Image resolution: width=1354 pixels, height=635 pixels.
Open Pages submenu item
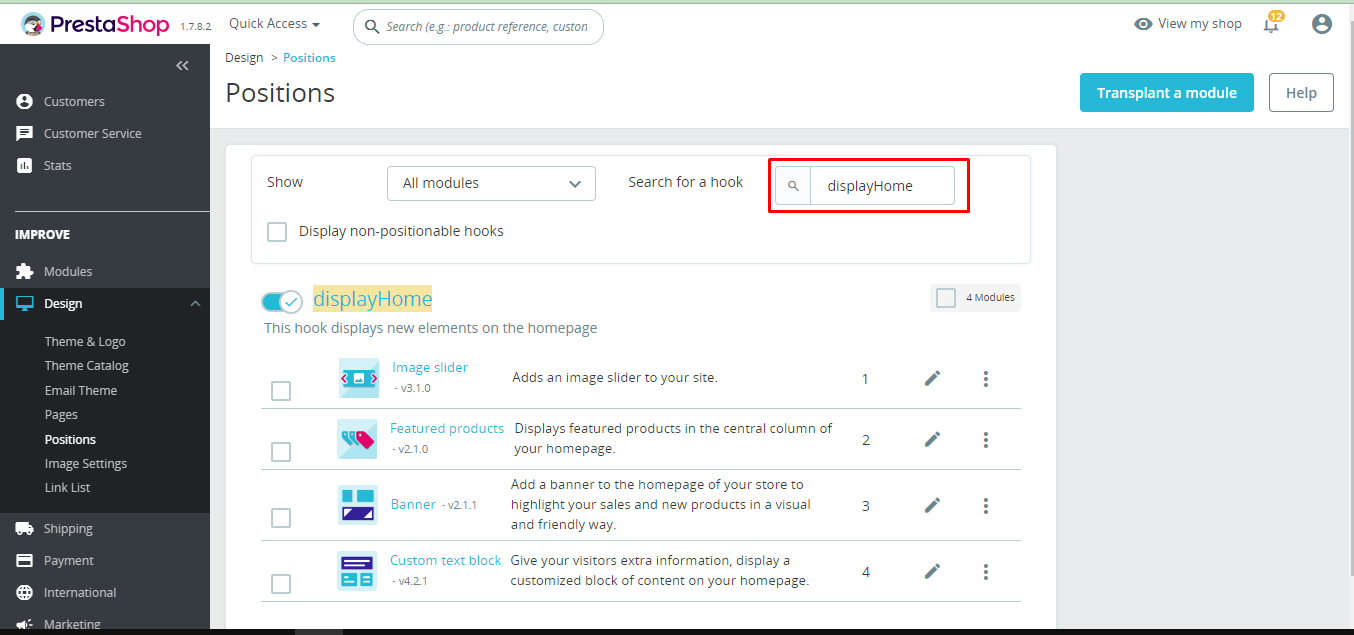61,414
